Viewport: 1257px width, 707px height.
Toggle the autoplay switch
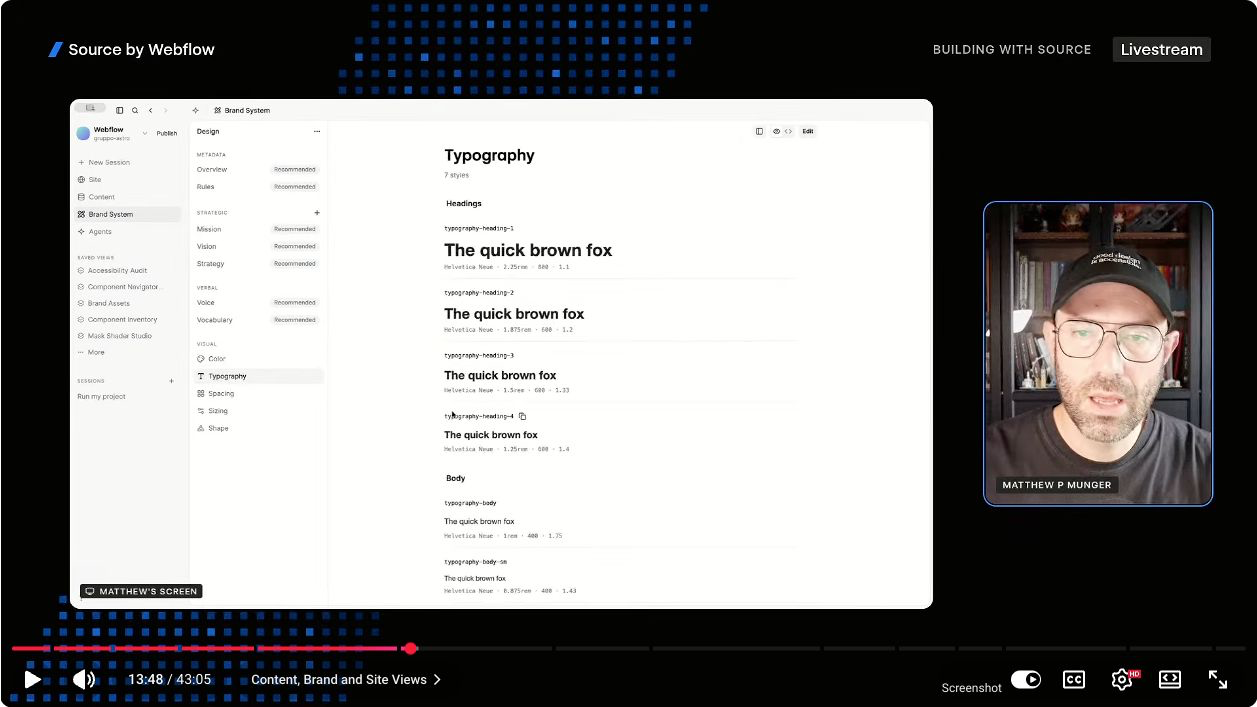click(x=1025, y=680)
